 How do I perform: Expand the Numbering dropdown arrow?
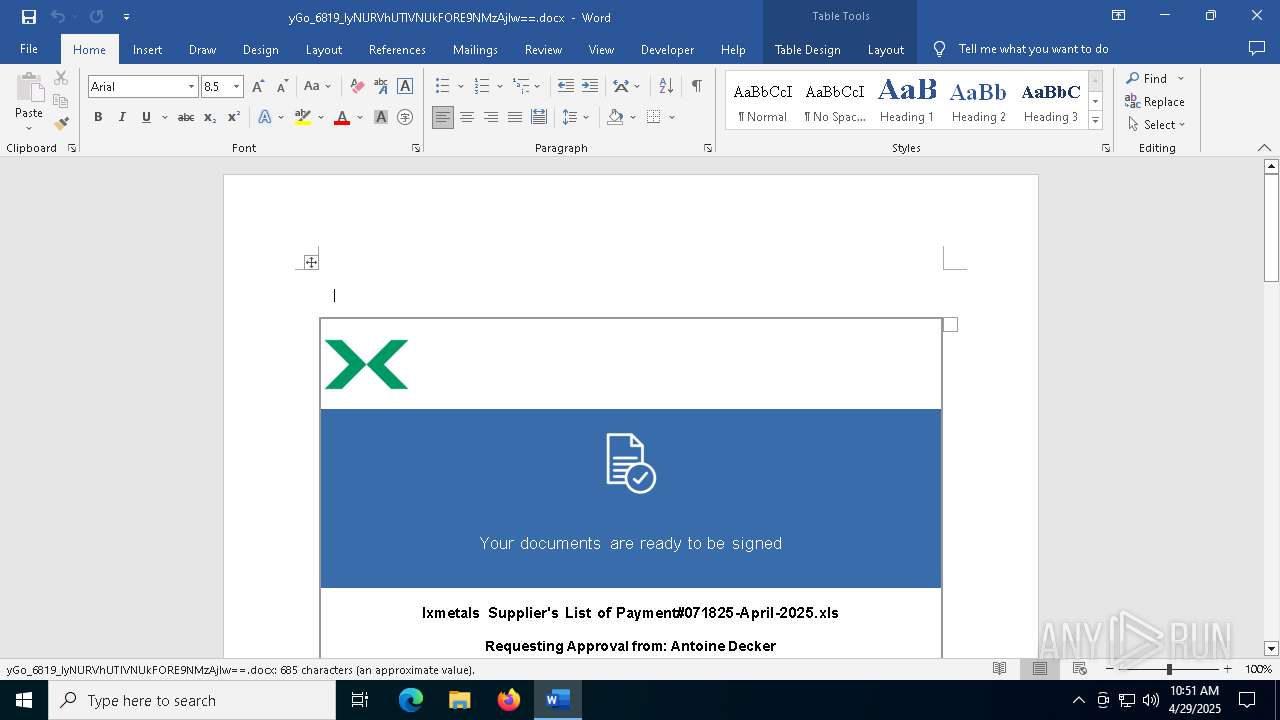click(500, 86)
